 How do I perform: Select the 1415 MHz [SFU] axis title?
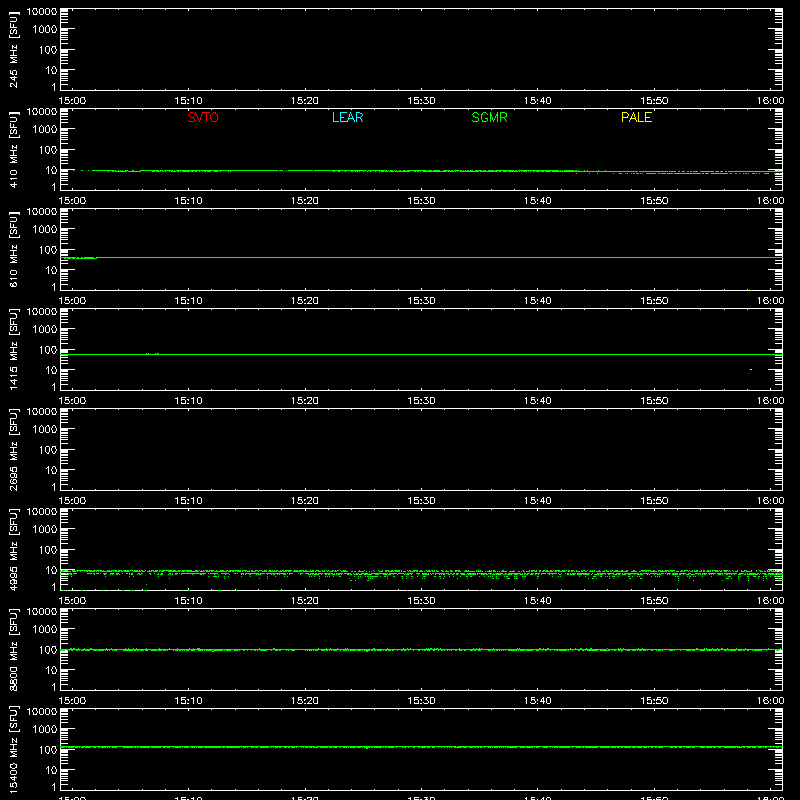[x=13, y=349]
